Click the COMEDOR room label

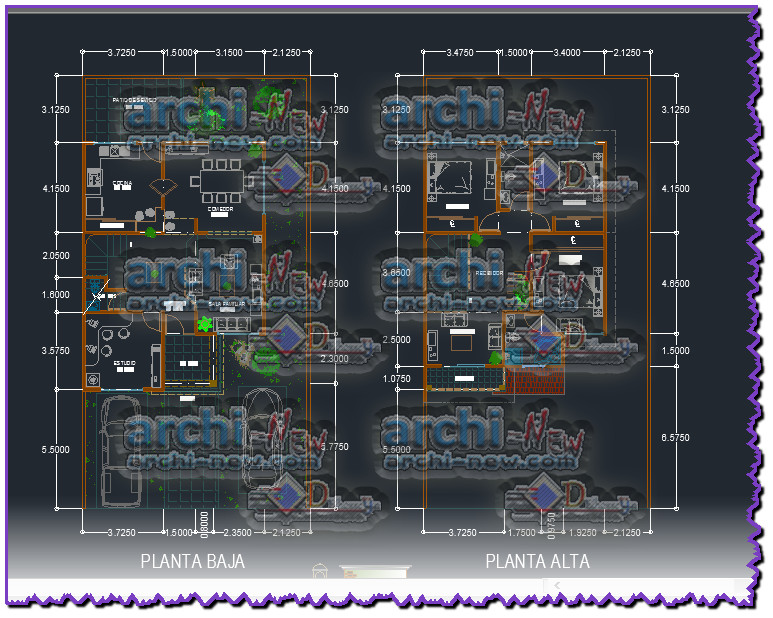coord(220,209)
